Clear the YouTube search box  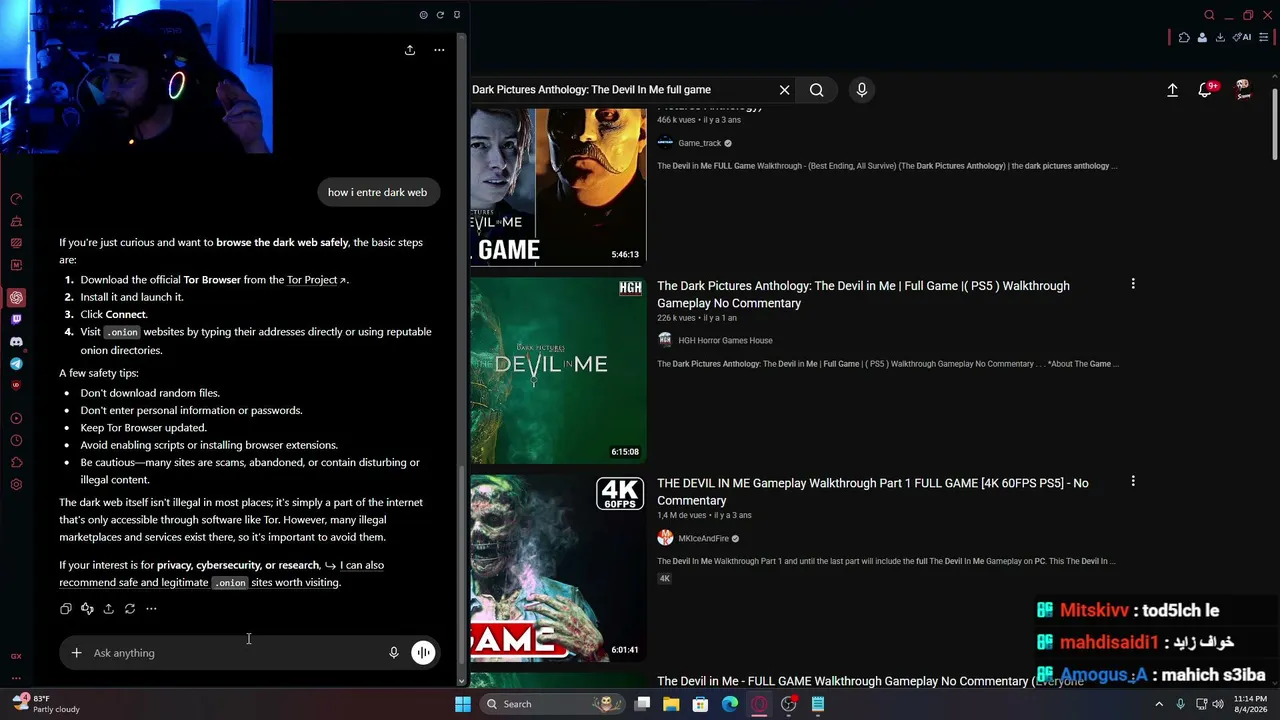click(x=785, y=90)
